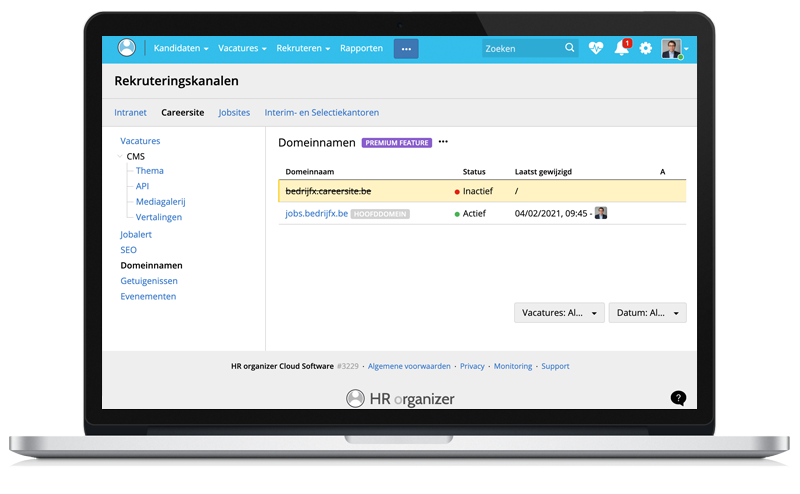
Task: Select Getuigenissen in the sidebar
Action: (x=148, y=281)
